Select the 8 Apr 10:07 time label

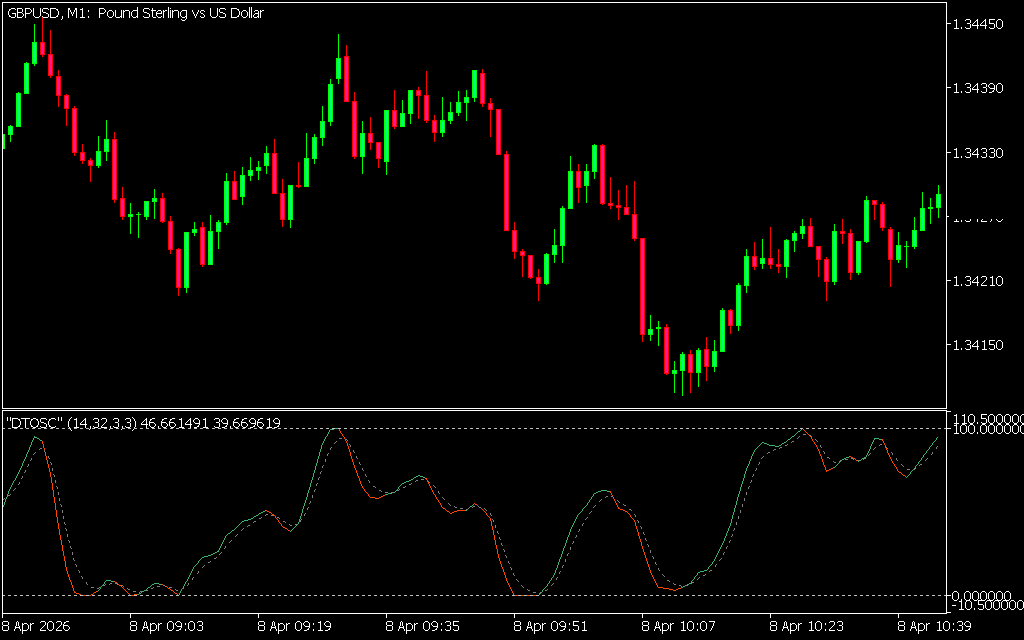pos(678,626)
